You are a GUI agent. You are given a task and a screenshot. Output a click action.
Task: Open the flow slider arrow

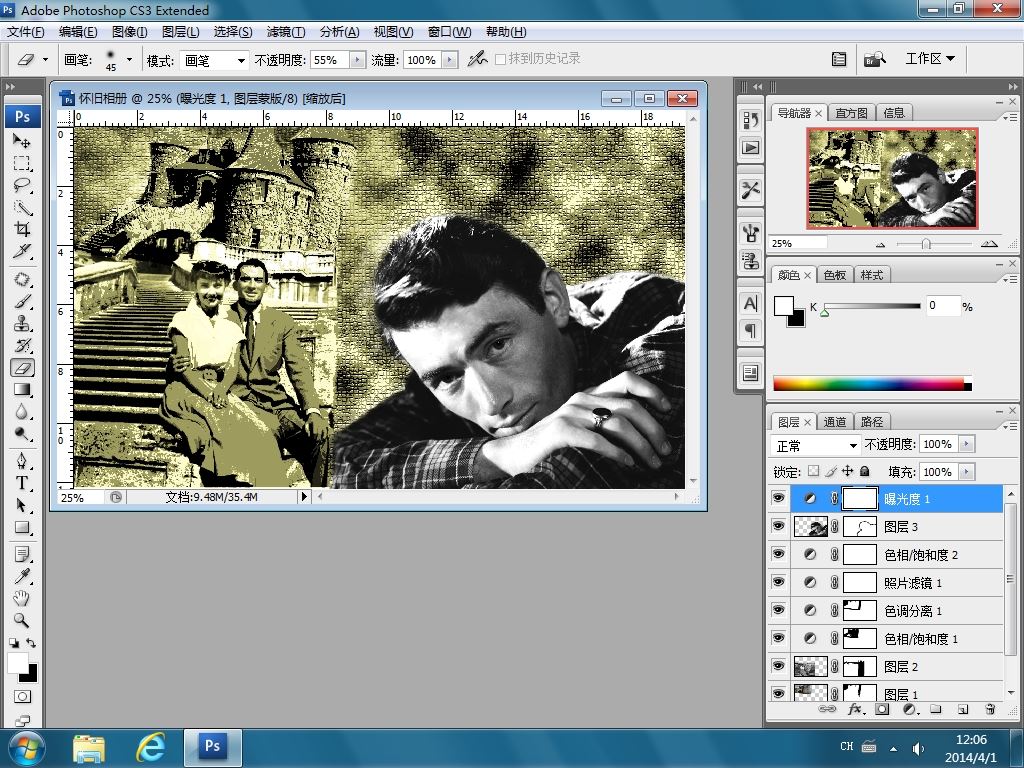pos(449,60)
